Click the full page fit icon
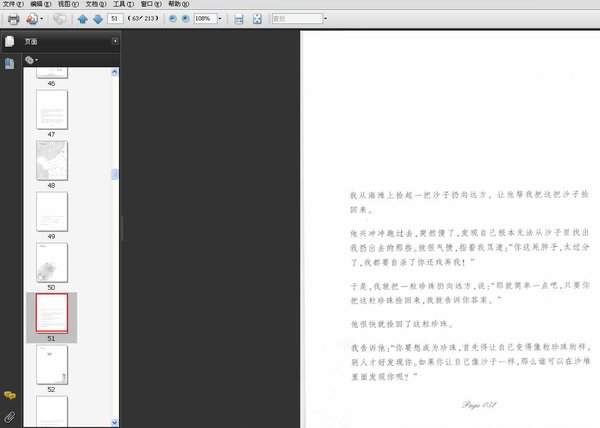The width and height of the screenshot is (600, 428). tap(257, 19)
